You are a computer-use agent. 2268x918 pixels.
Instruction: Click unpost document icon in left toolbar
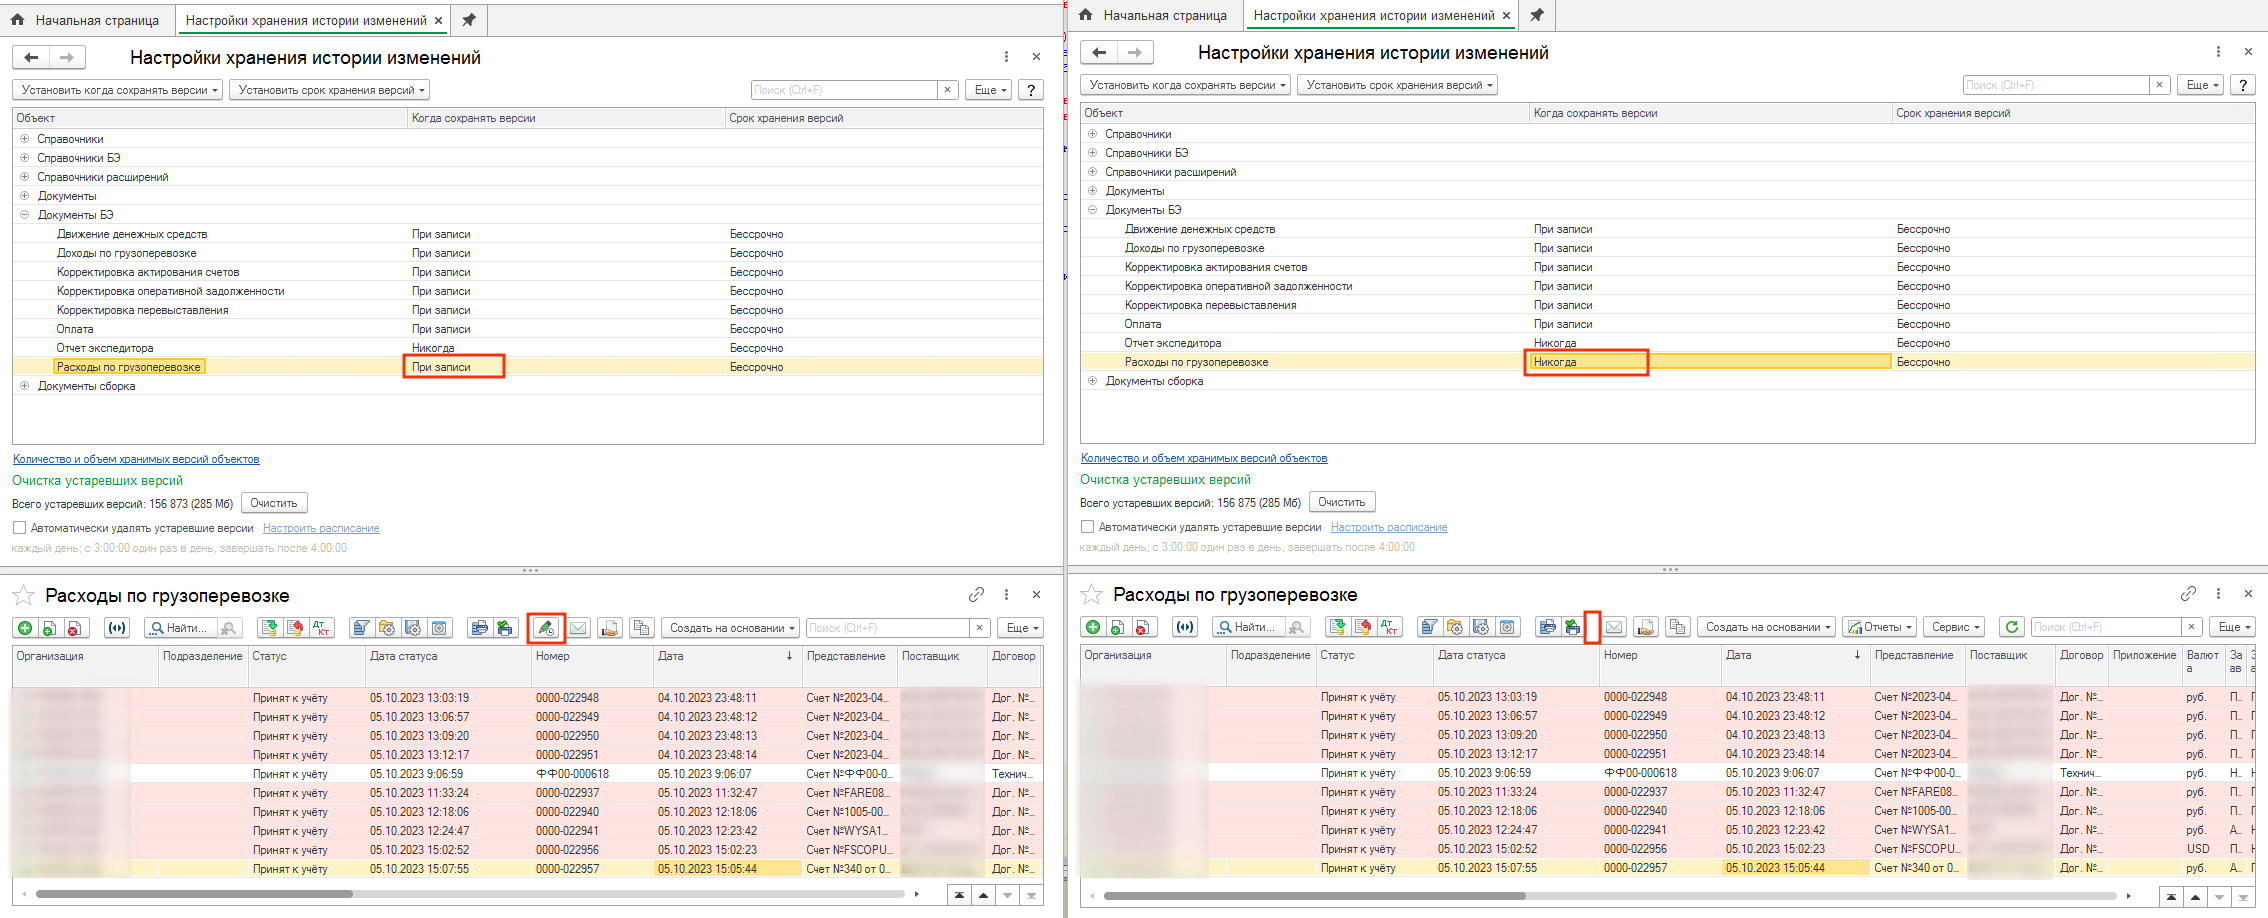click(x=294, y=628)
